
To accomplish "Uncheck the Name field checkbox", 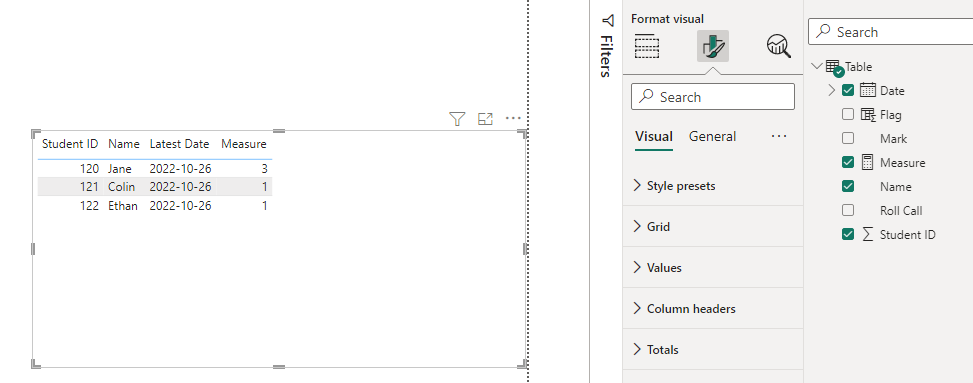I will 848,186.
